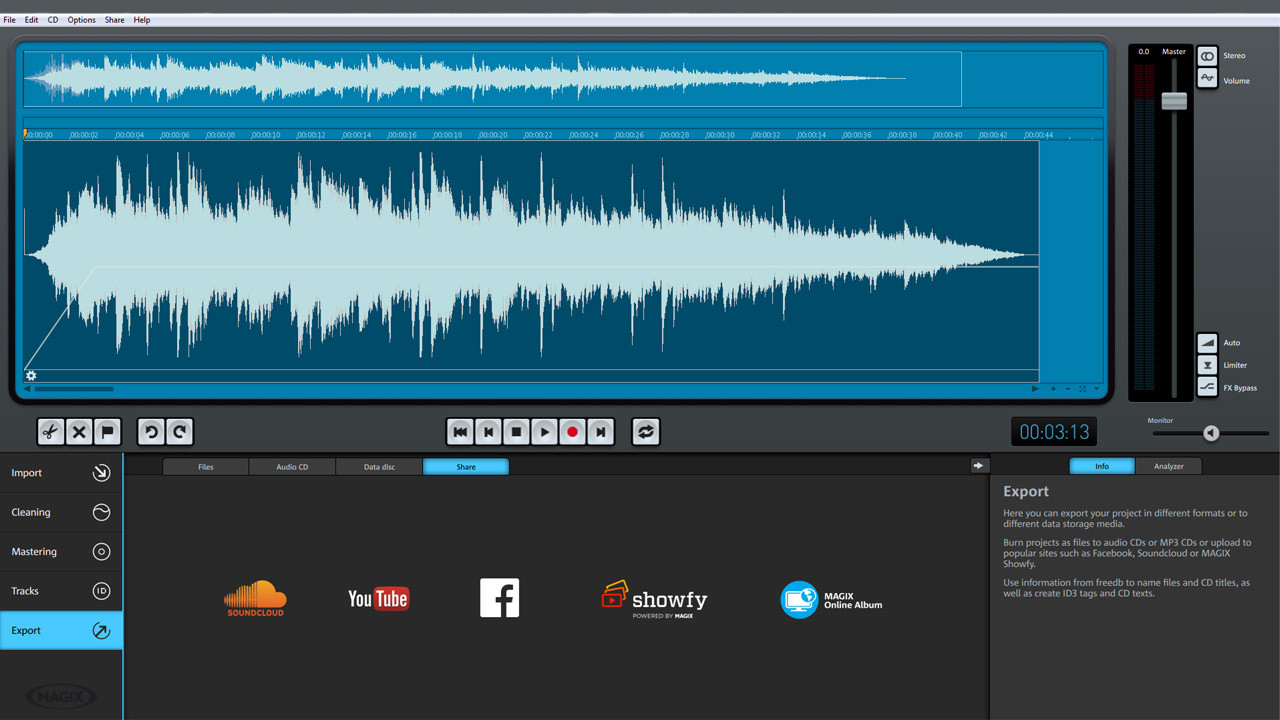This screenshot has width=1280, height=720.
Task: Toggle the master Limiter
Action: [1207, 365]
